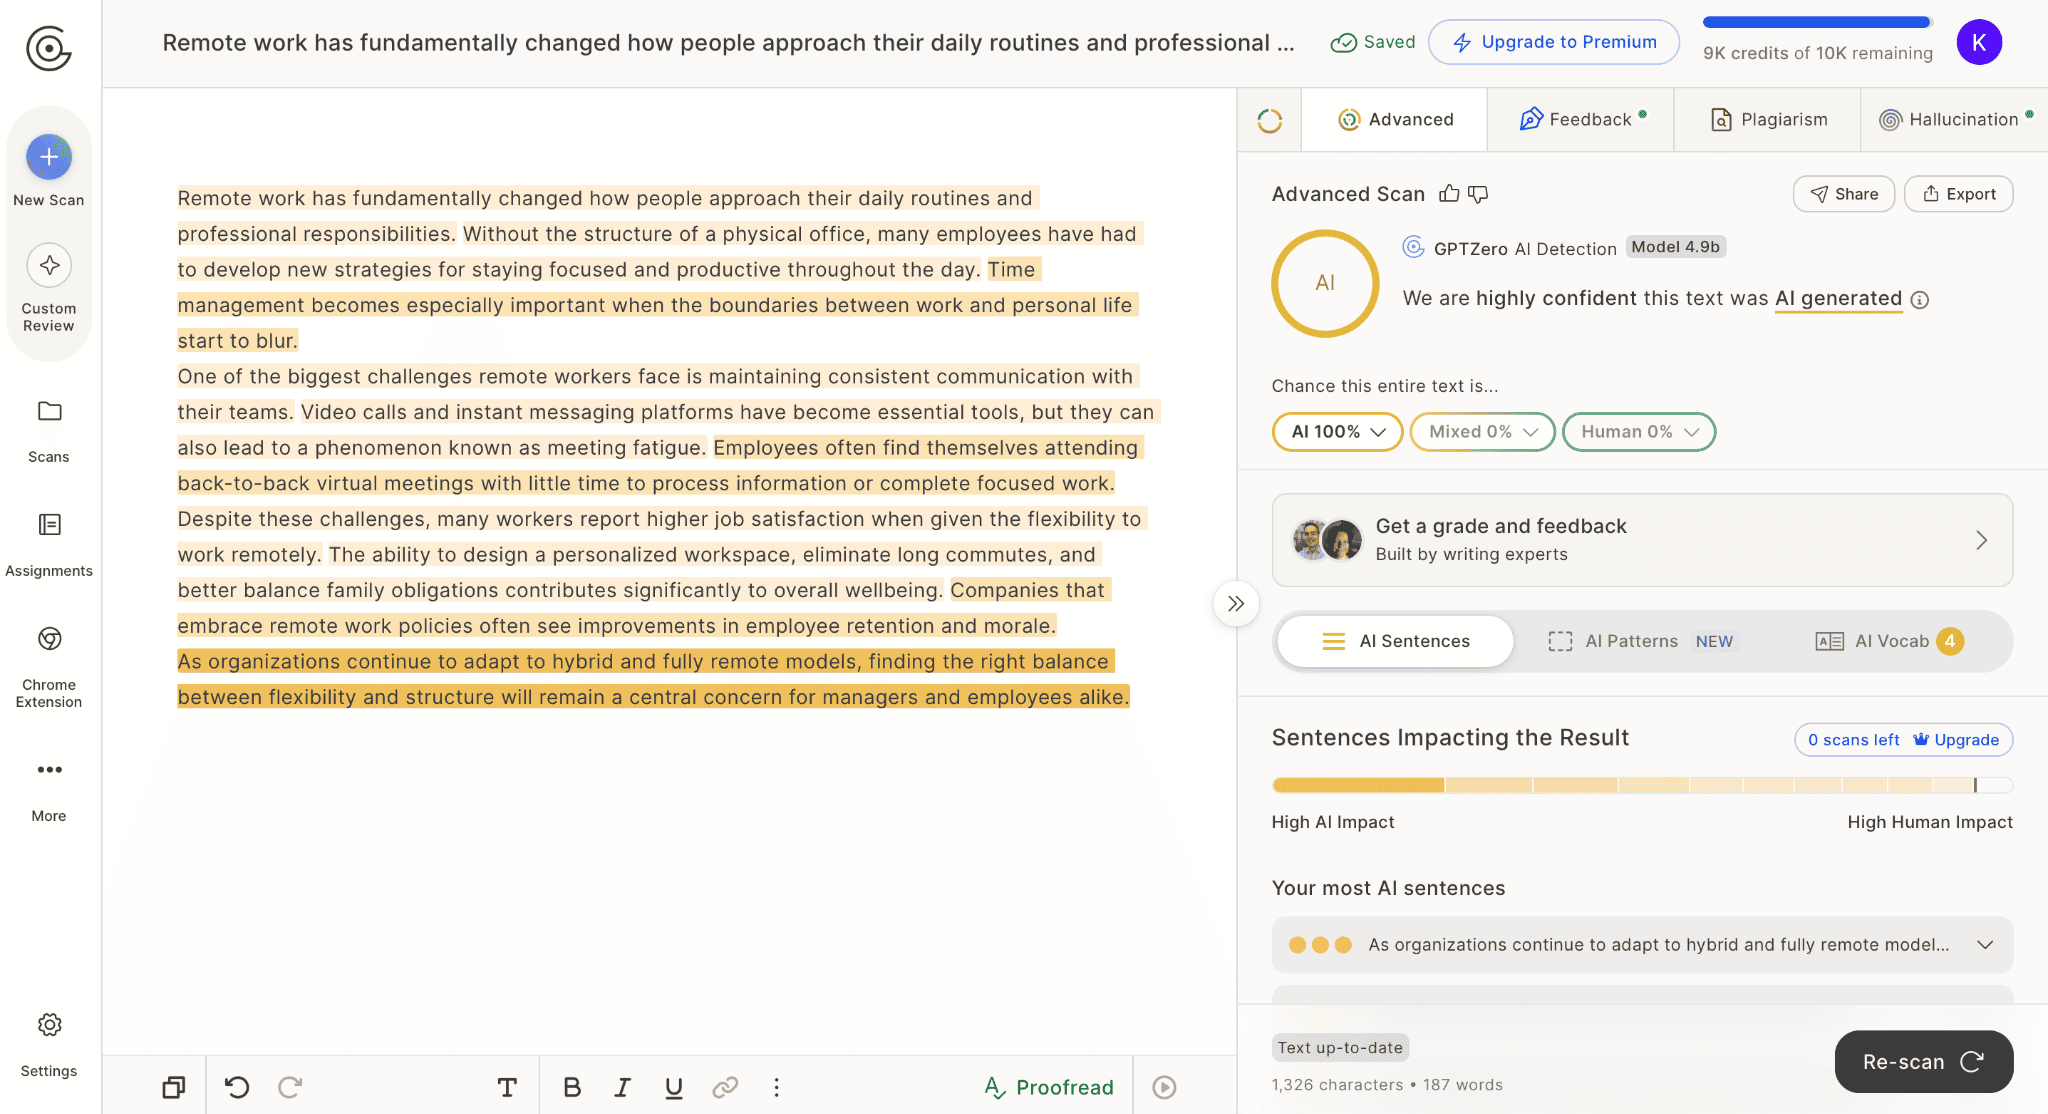Click Re-scan button
This screenshot has width=2048, height=1114.
pyautogui.click(x=1924, y=1062)
